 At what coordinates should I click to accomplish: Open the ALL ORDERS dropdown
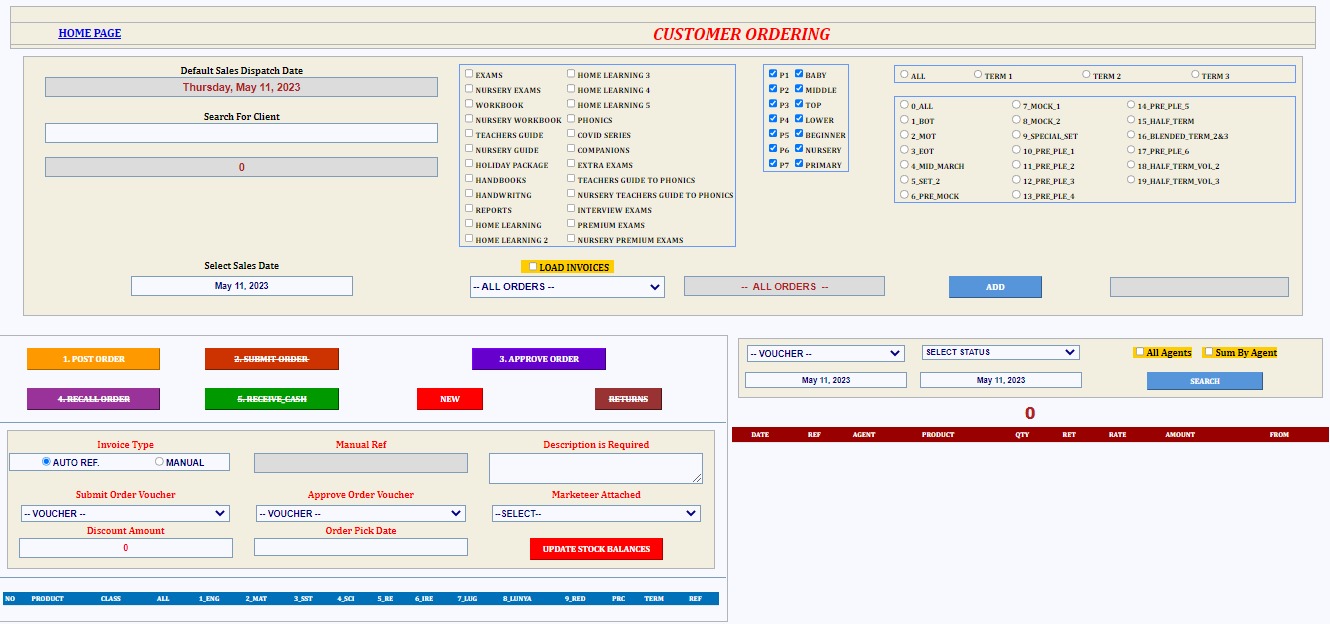pyautogui.click(x=567, y=287)
